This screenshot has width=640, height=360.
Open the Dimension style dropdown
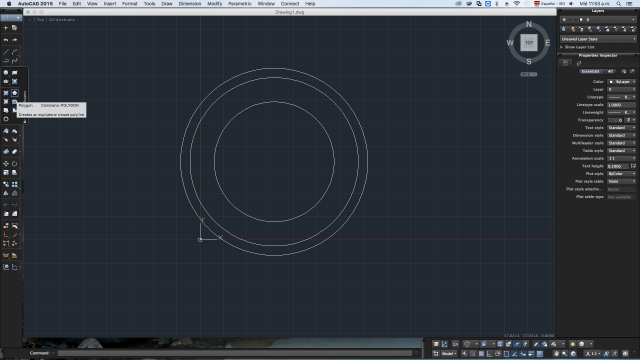622,135
